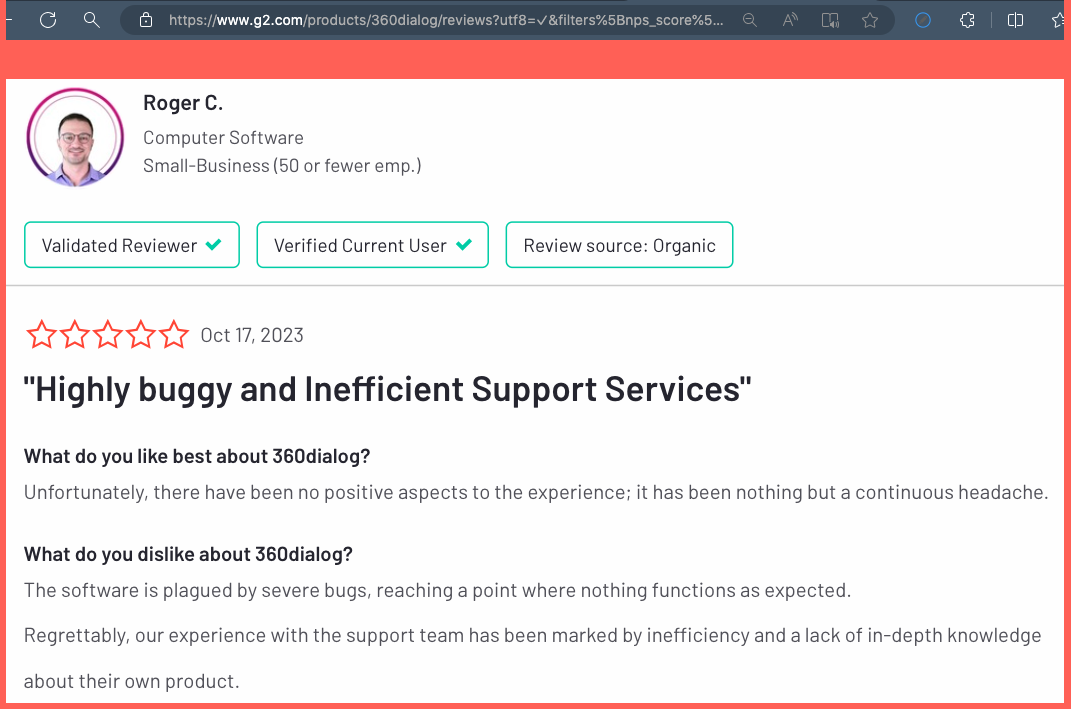Click the text "Computer Software"
Image resolution: width=1071 pixels, height=709 pixels.
pos(223,137)
